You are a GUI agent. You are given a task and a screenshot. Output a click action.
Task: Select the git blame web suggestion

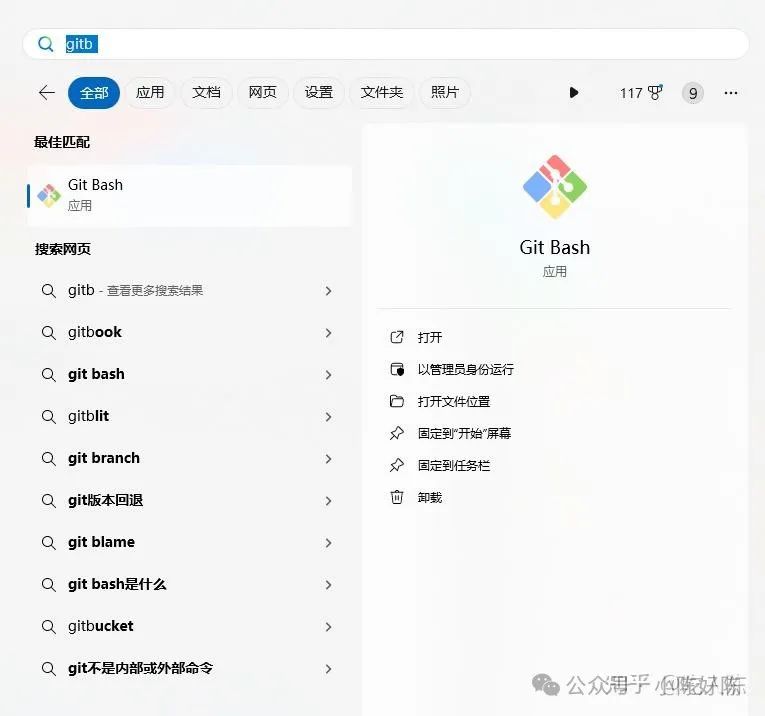coord(189,542)
